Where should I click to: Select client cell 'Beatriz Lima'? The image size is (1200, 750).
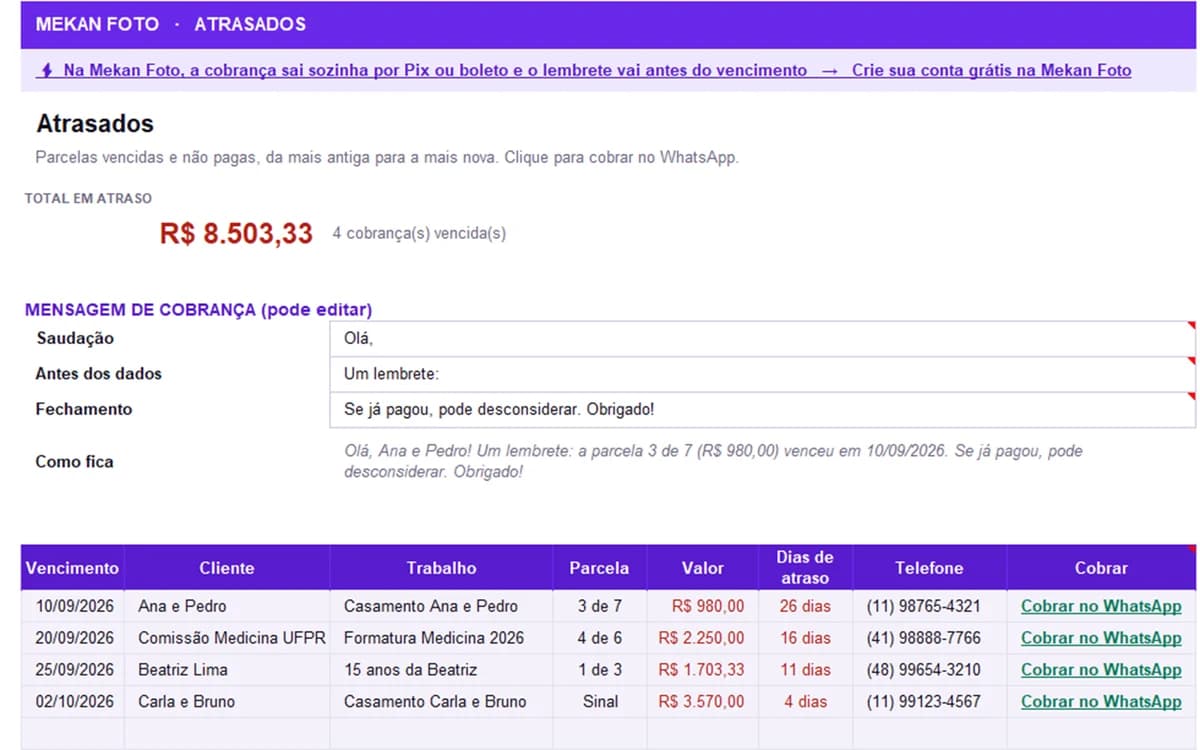pos(227,670)
